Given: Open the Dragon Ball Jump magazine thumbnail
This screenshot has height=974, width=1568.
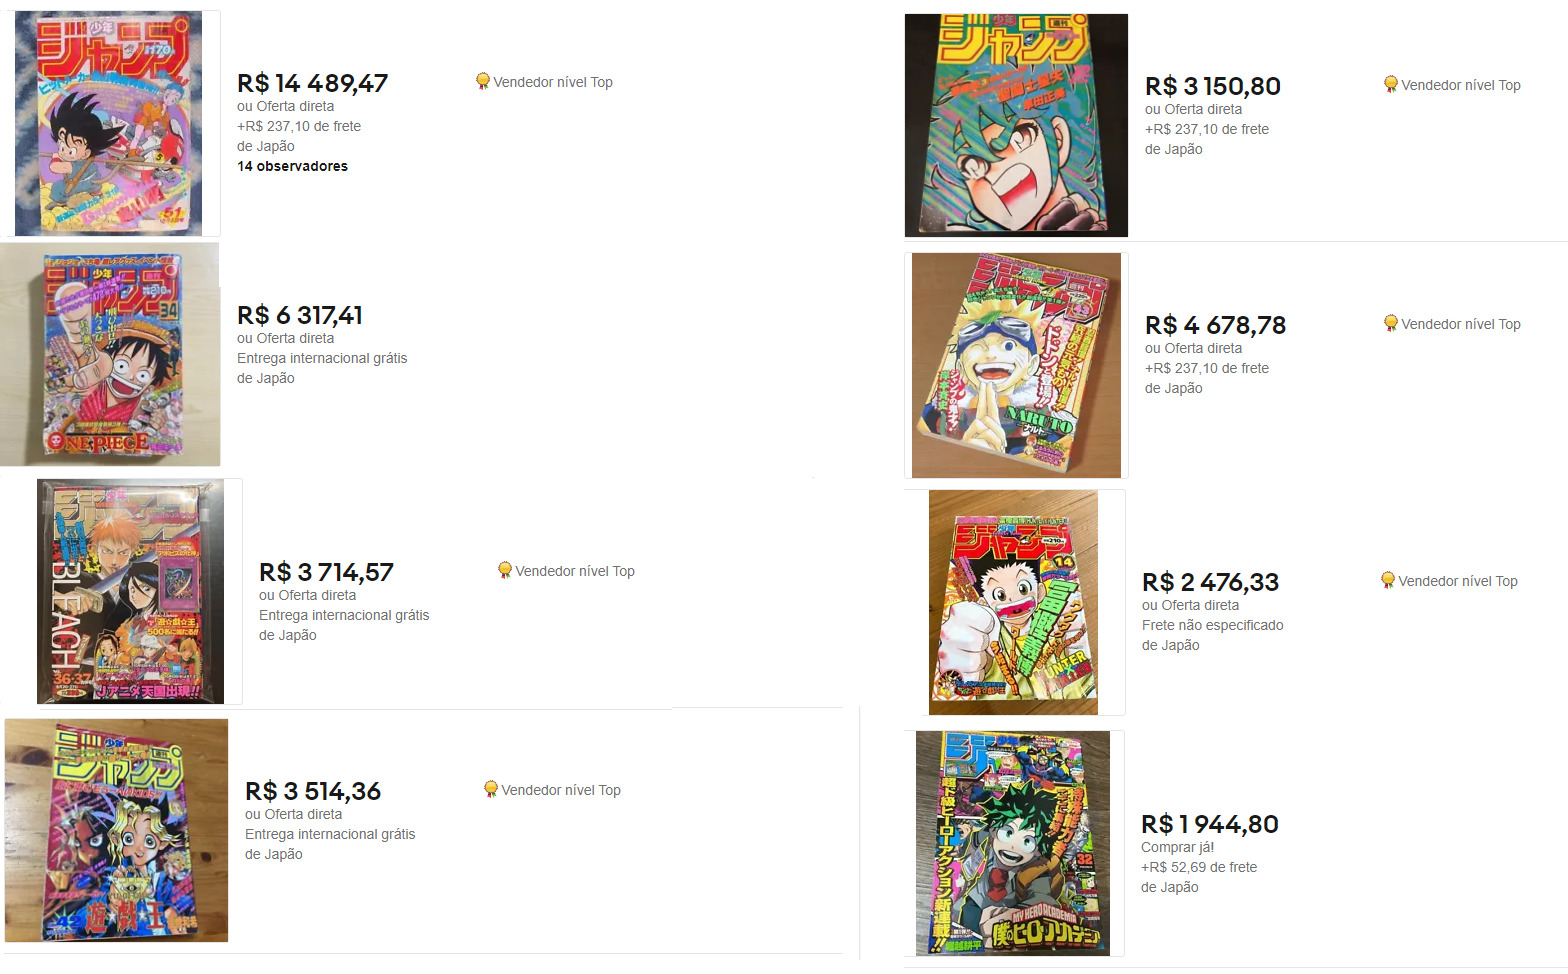Looking at the screenshot, I should pyautogui.click(x=109, y=123).
